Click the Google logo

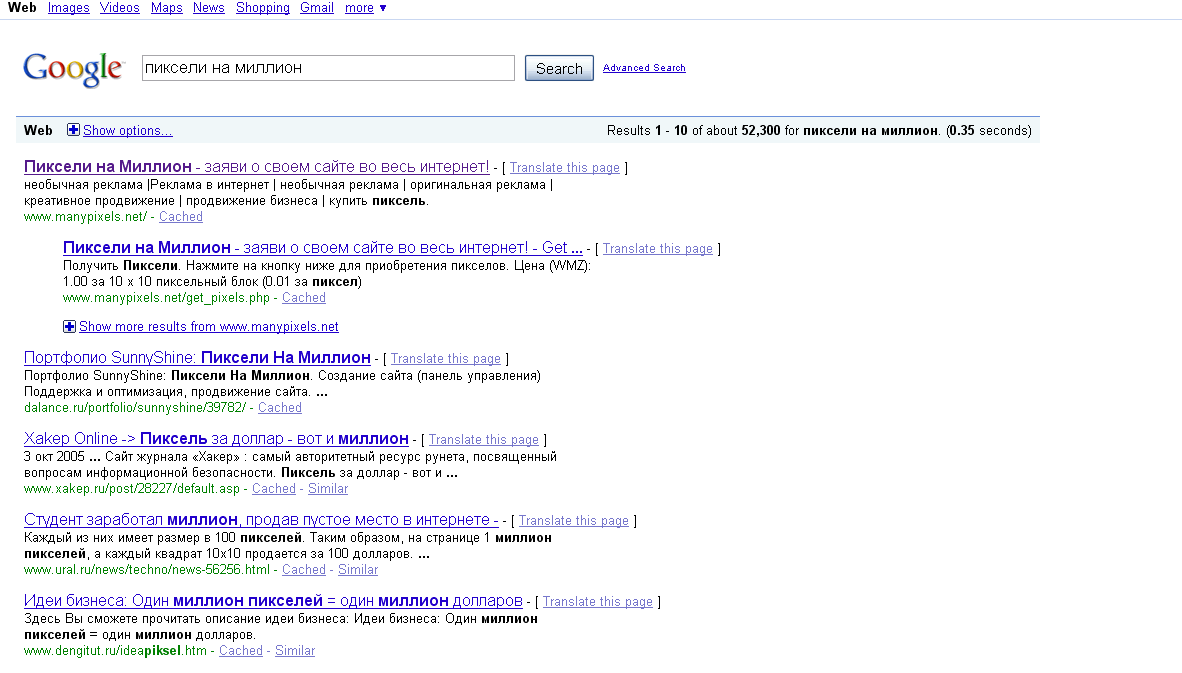(x=73, y=68)
